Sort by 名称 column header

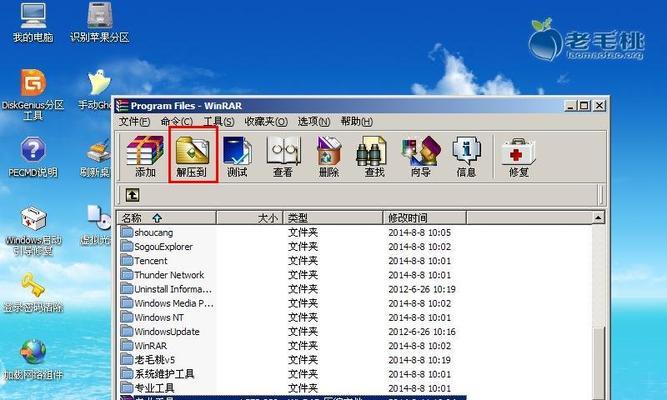[166, 218]
